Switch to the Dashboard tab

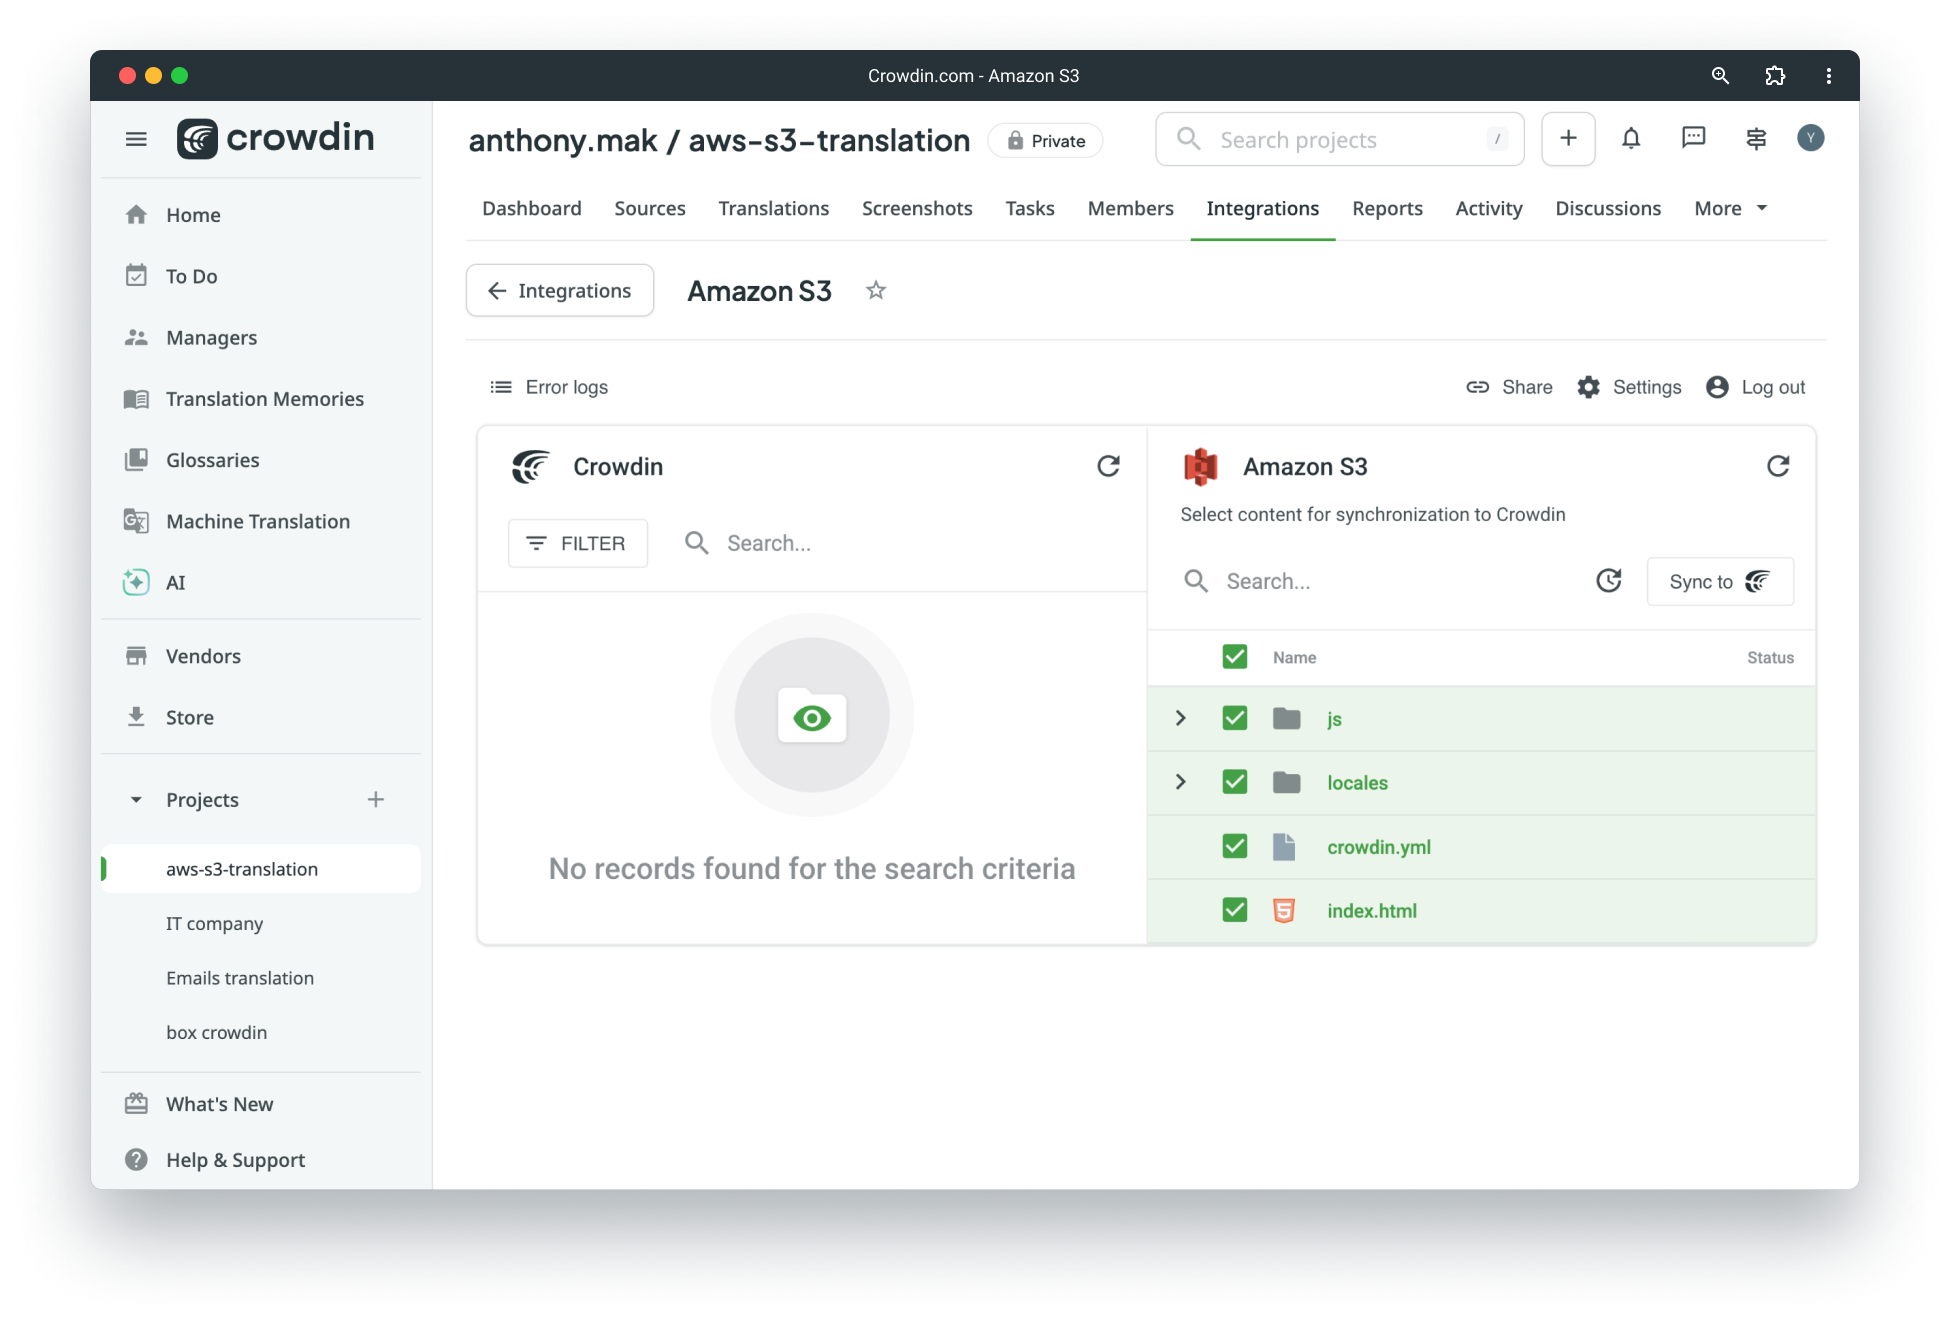point(532,208)
